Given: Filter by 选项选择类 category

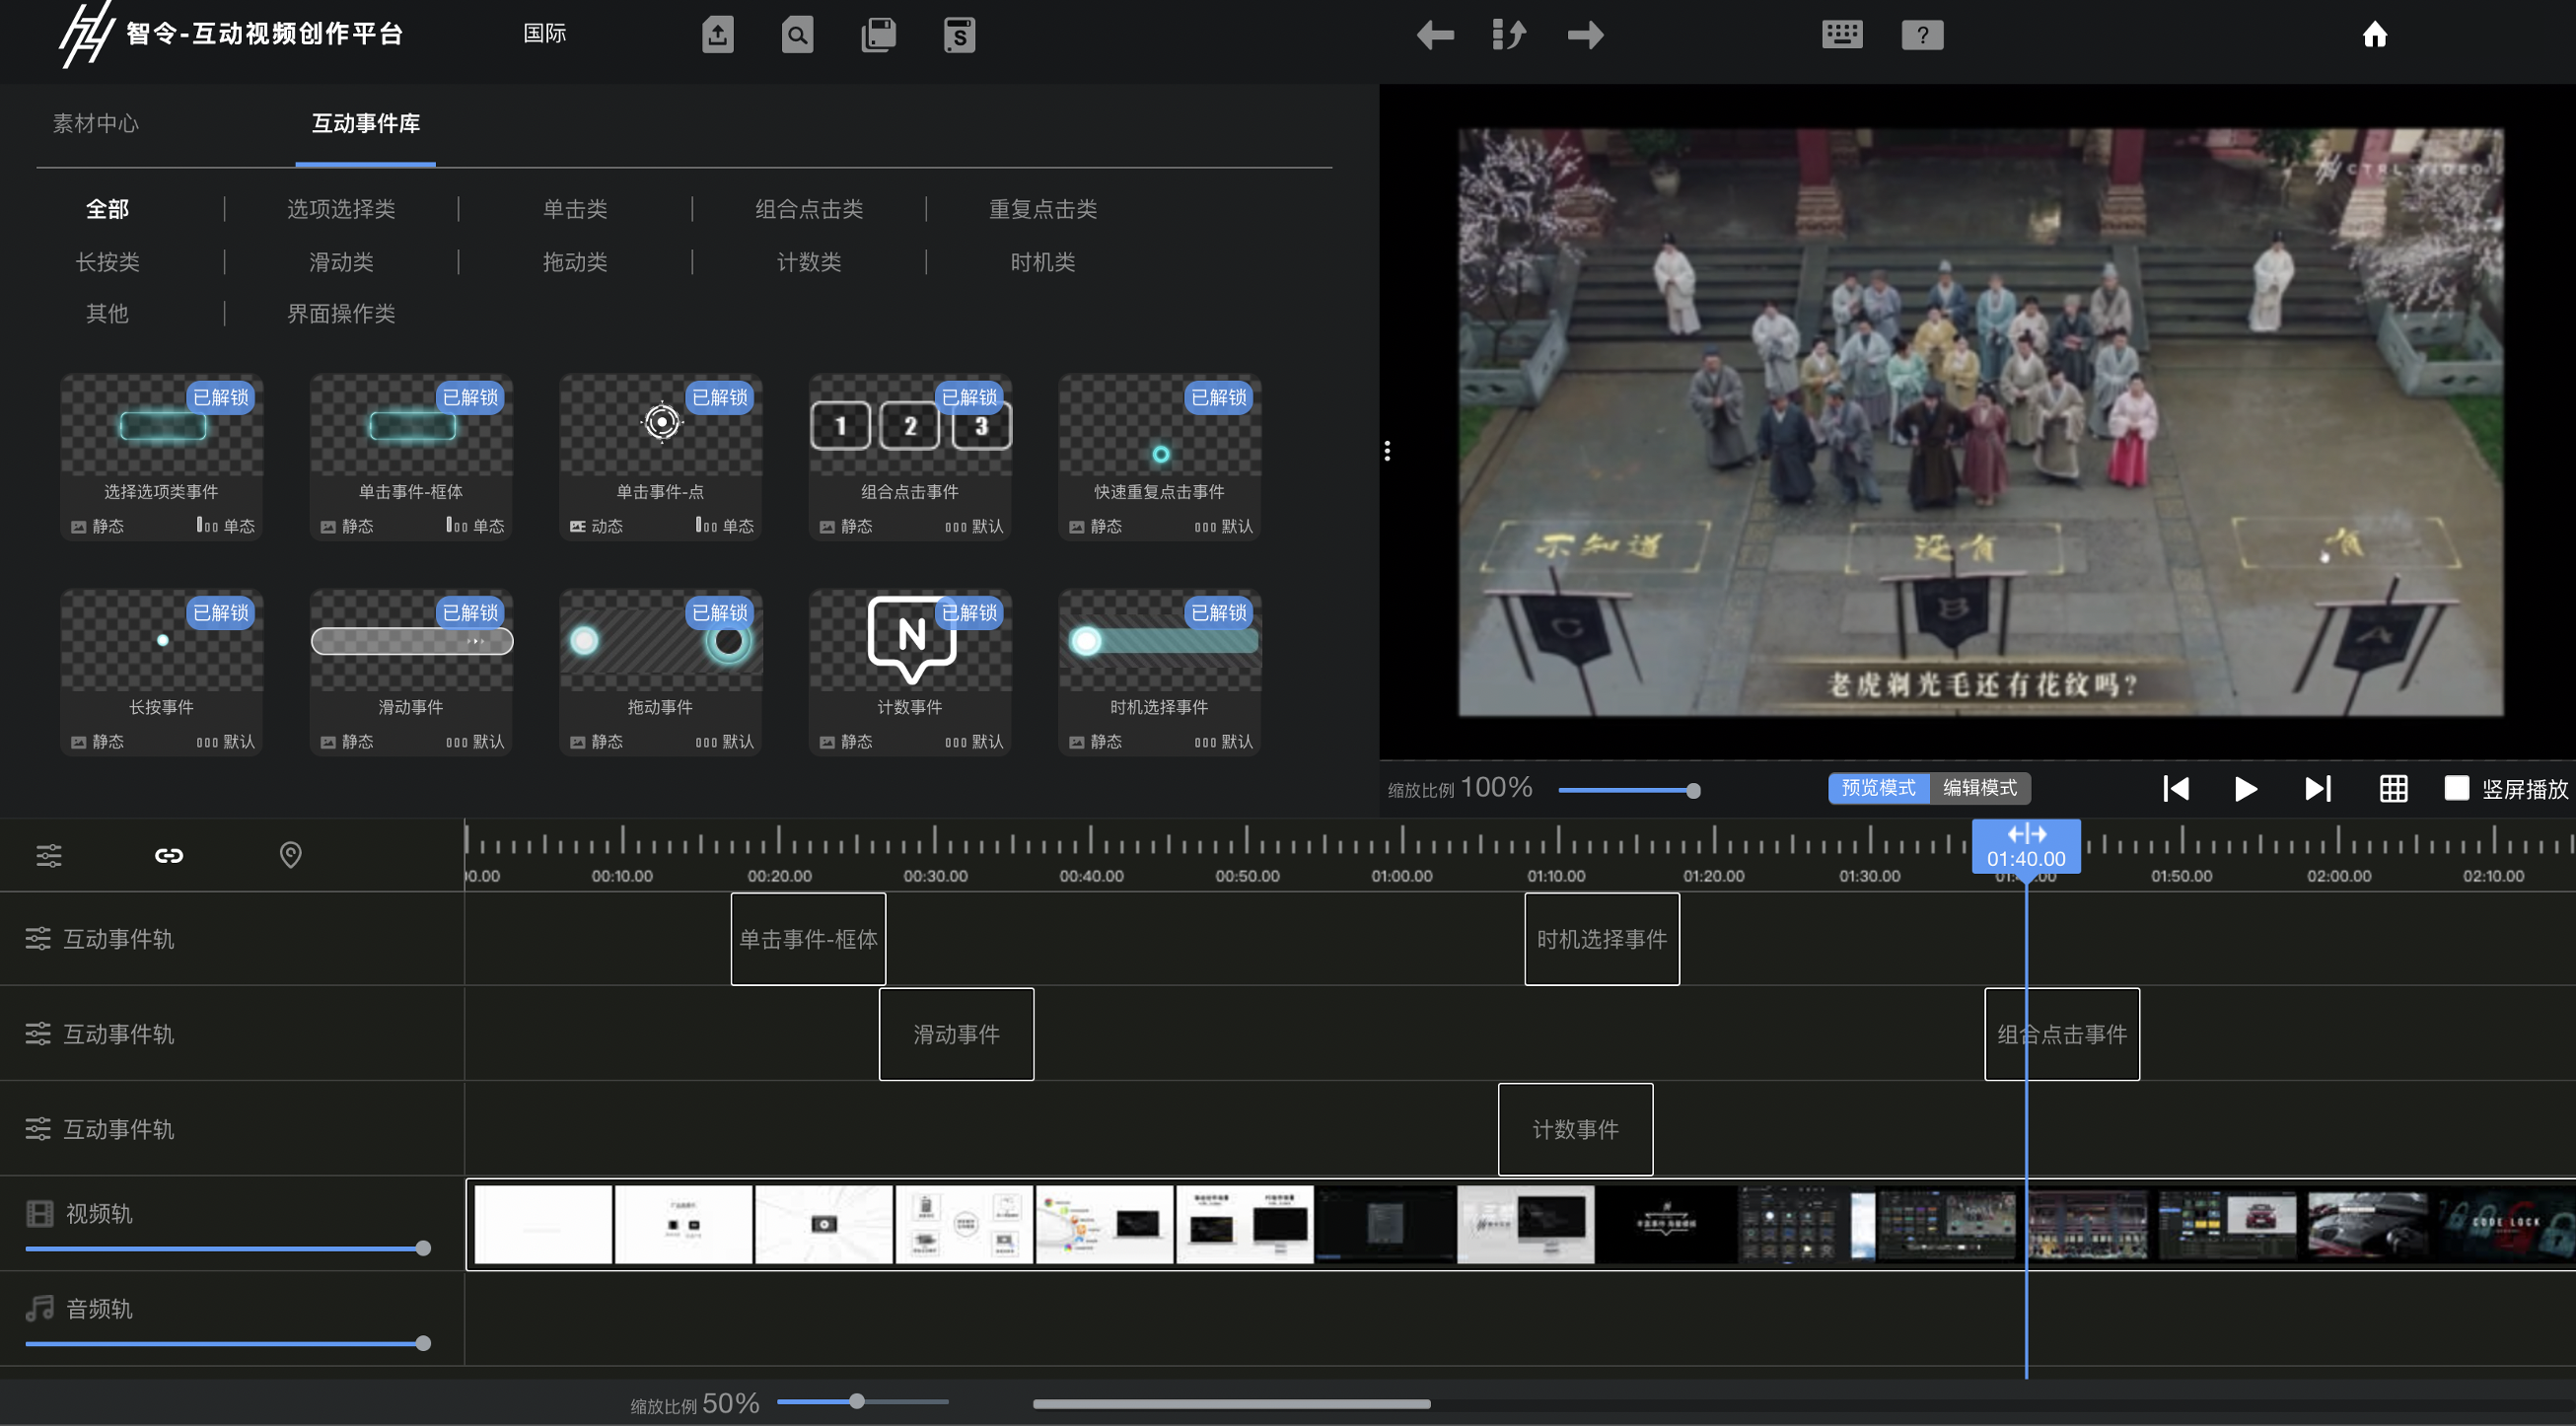Looking at the screenshot, I should tap(341, 209).
